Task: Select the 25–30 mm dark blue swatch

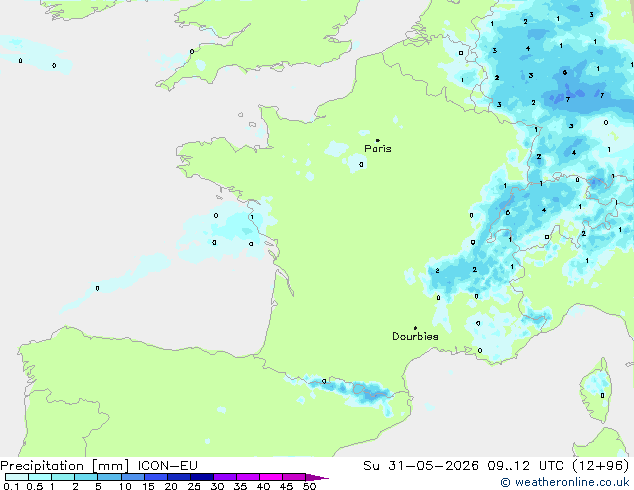Action: 202,477
